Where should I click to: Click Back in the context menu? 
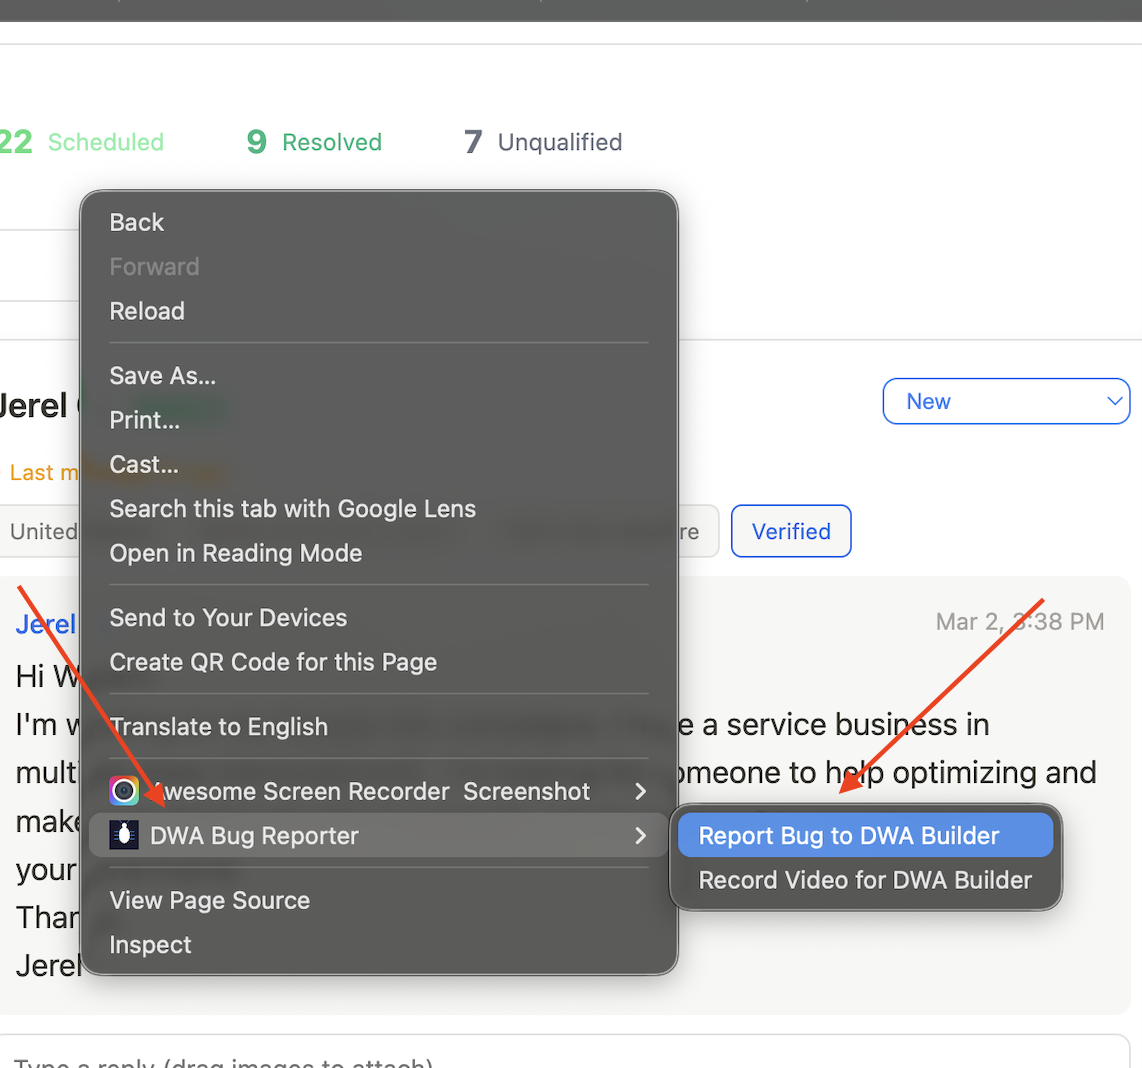137,222
